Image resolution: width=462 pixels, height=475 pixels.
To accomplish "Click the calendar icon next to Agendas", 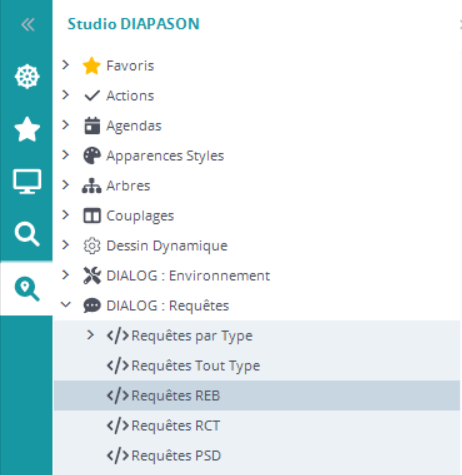I will click(x=92, y=126).
